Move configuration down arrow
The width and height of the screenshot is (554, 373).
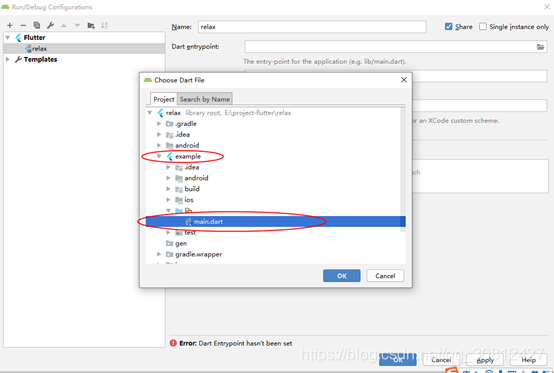(77, 25)
